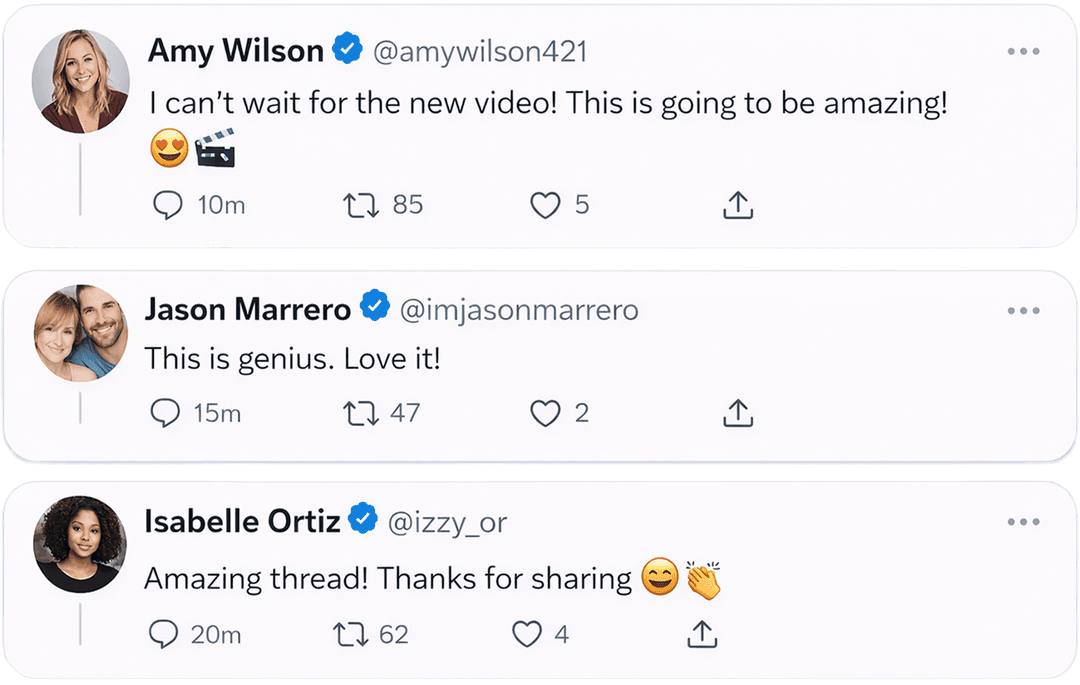Screen dimensions: 1080x685
Task: Reply to Amy Wilson's tweet
Action: 167,206
